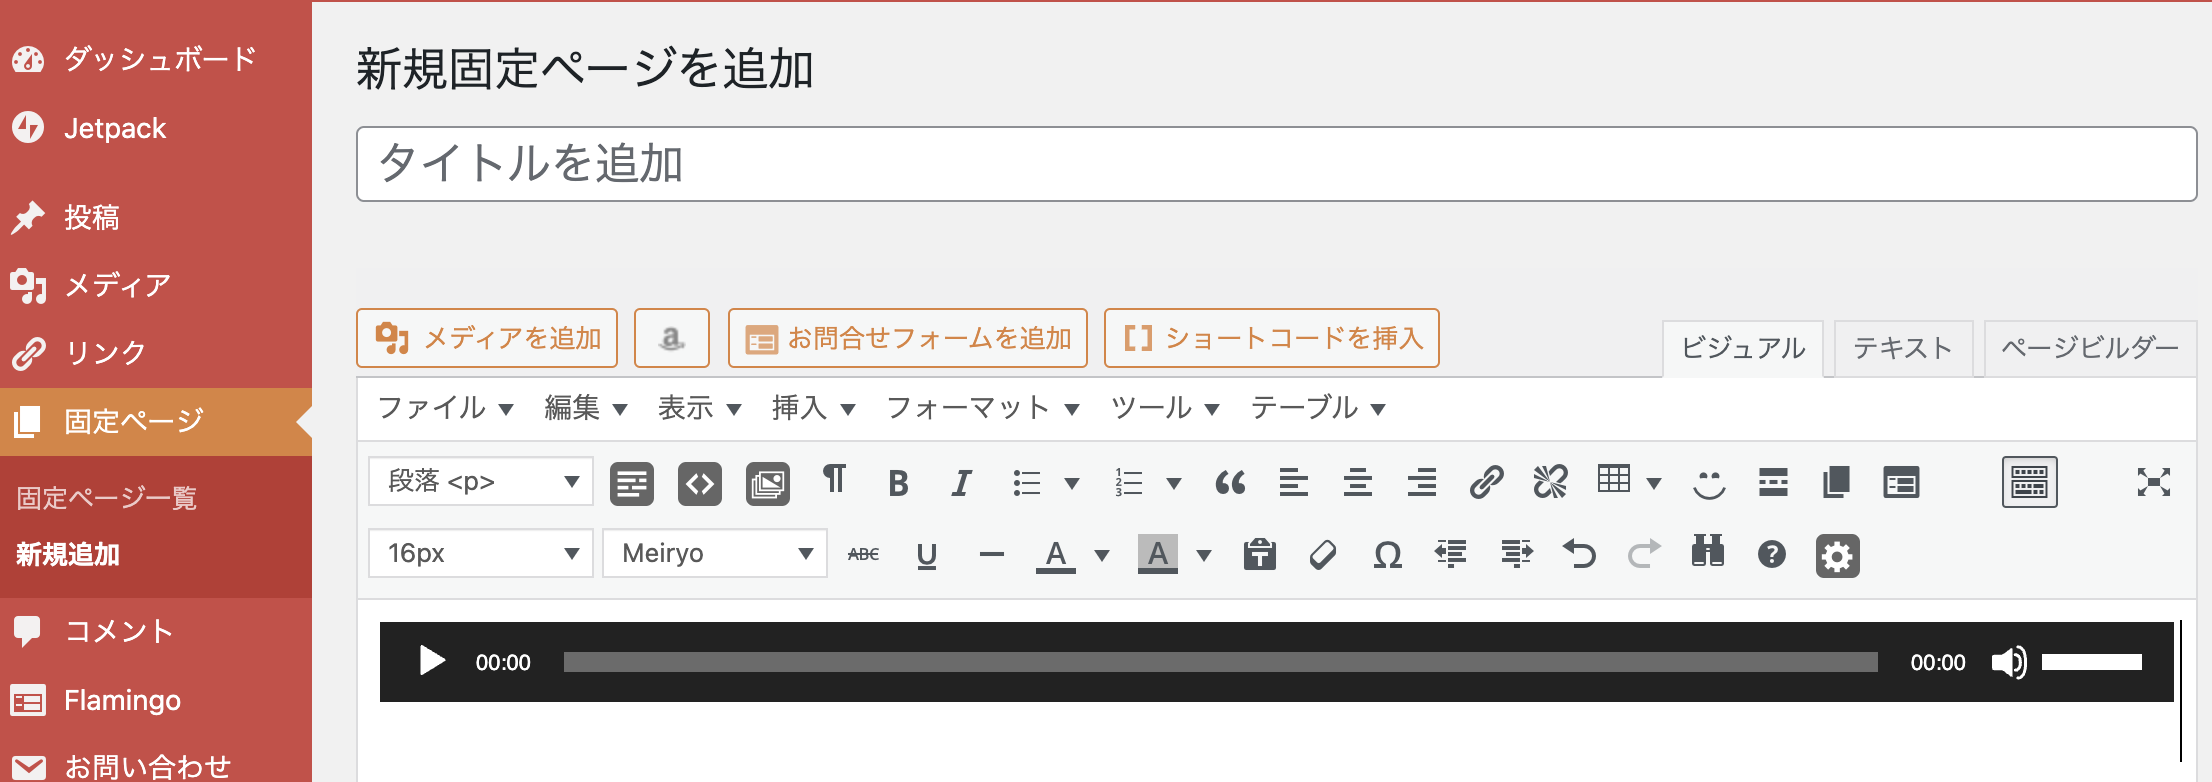
Task: Switch to the テキスト editor tab
Action: (1902, 348)
